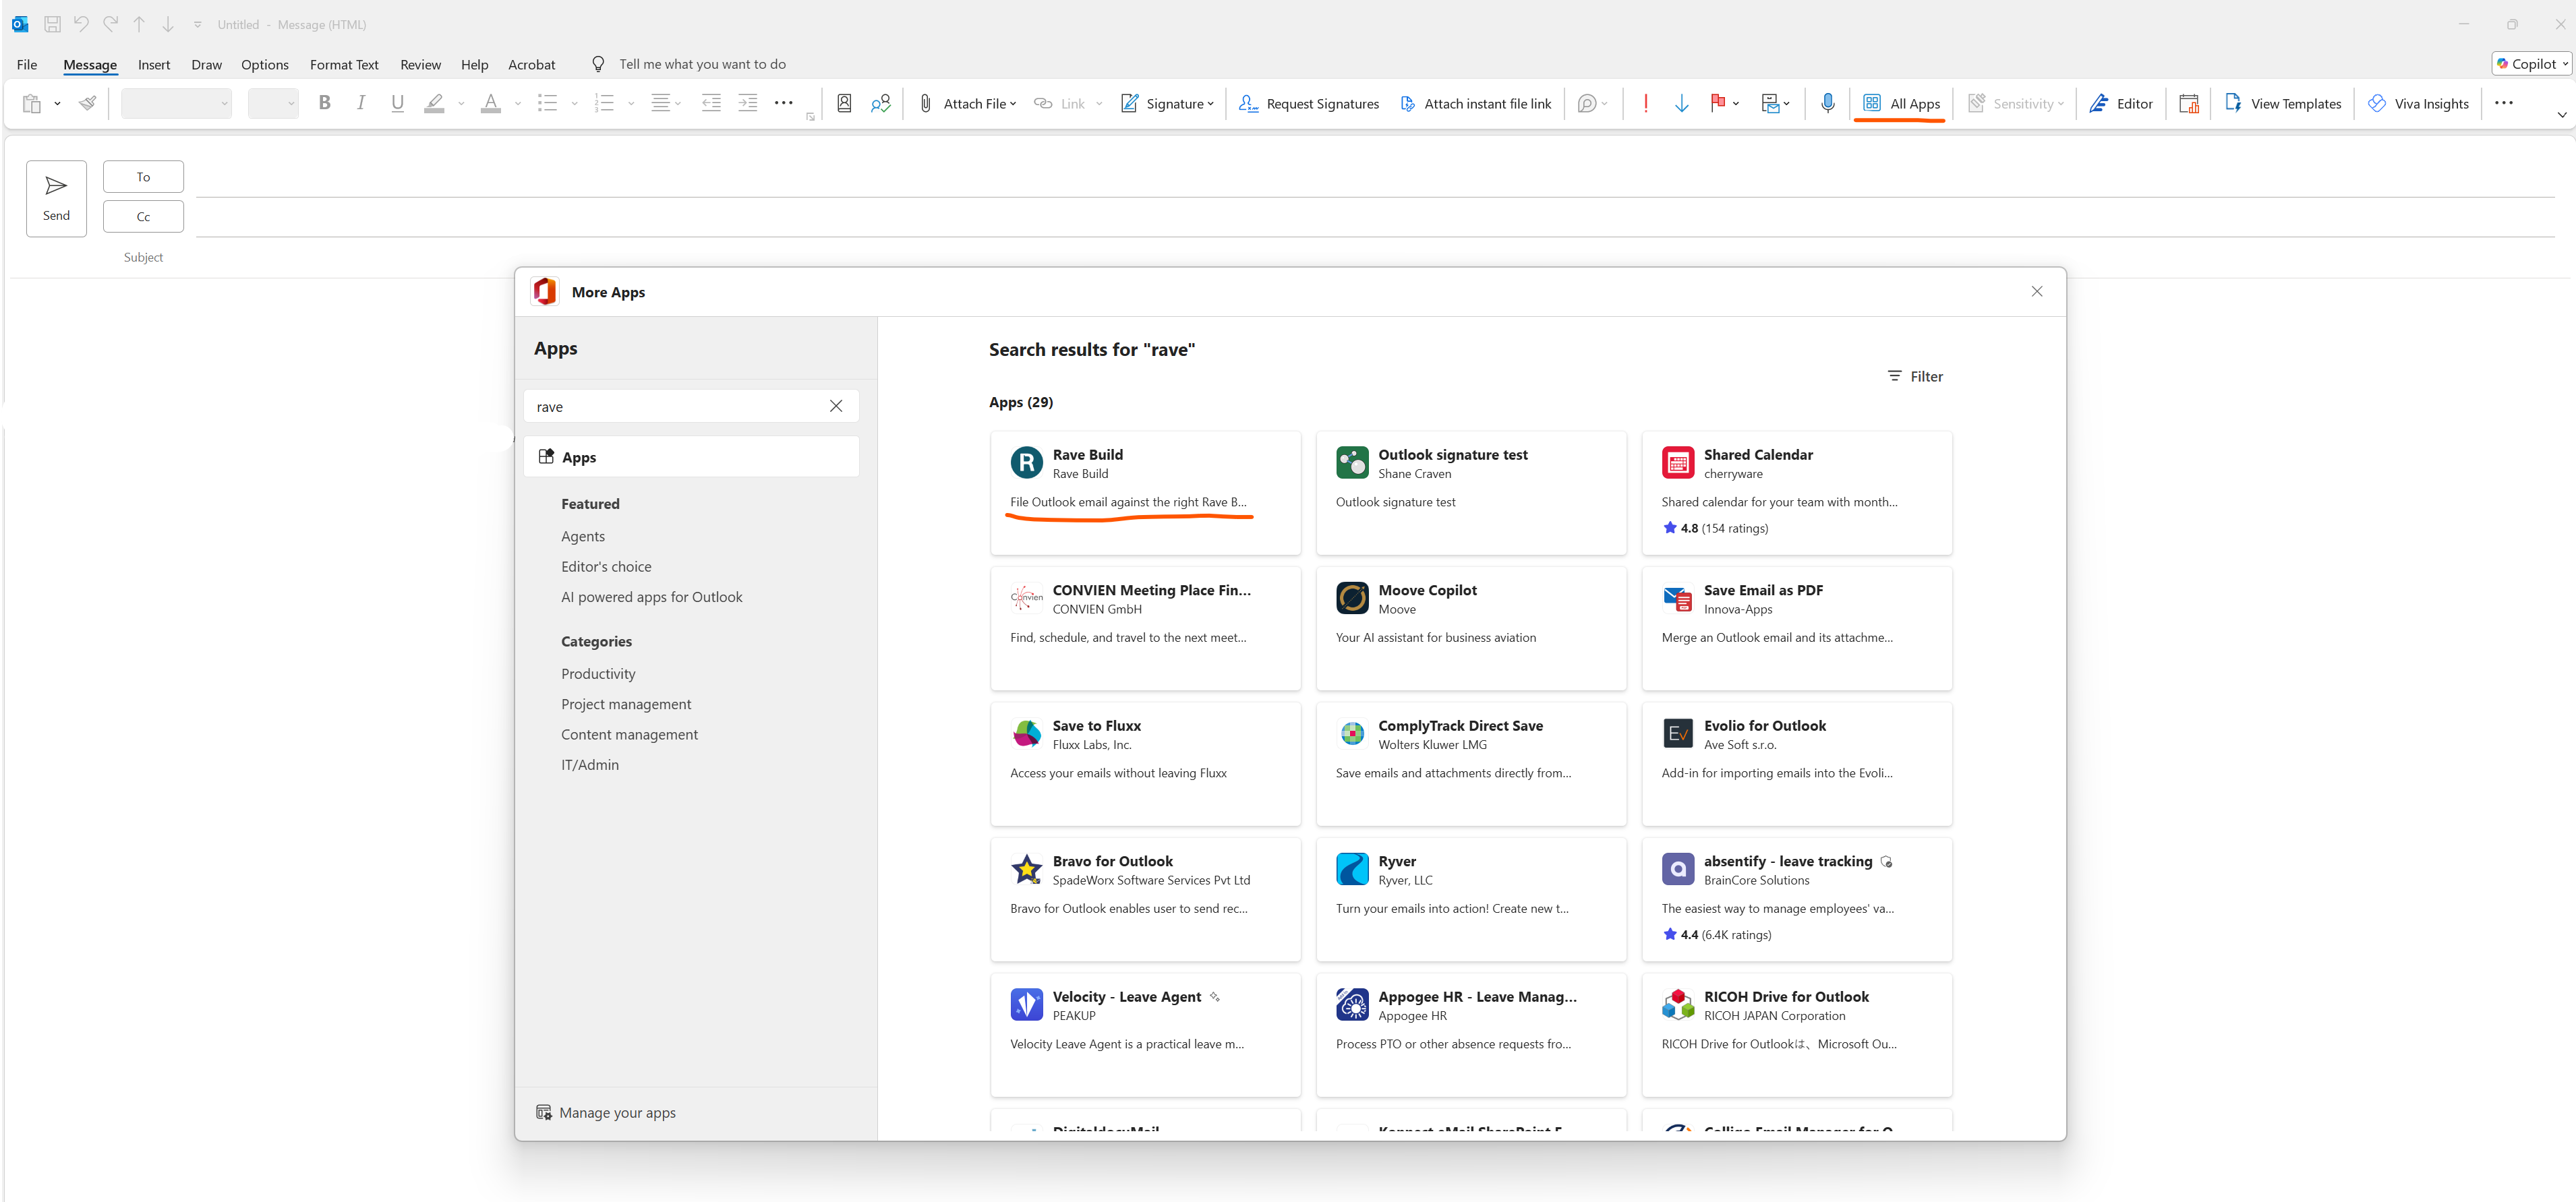Clear the rave search with the X

tap(836, 406)
